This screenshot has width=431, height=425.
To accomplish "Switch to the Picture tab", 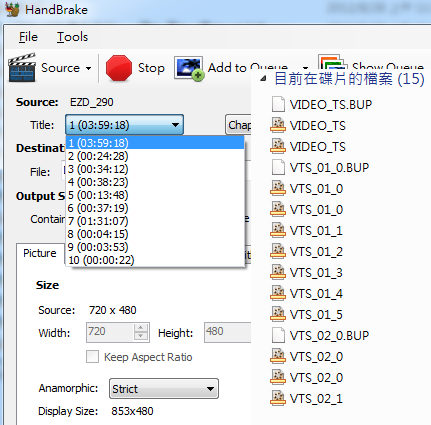I will click(x=40, y=253).
